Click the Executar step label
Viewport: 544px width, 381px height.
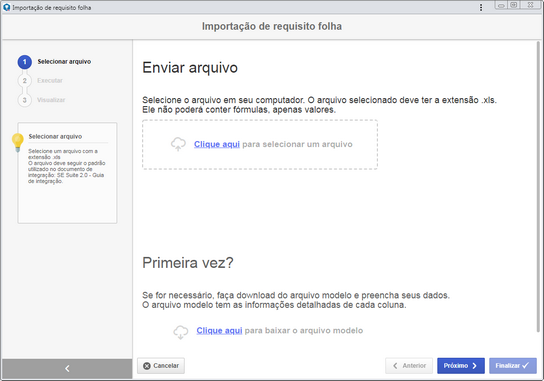[50, 81]
